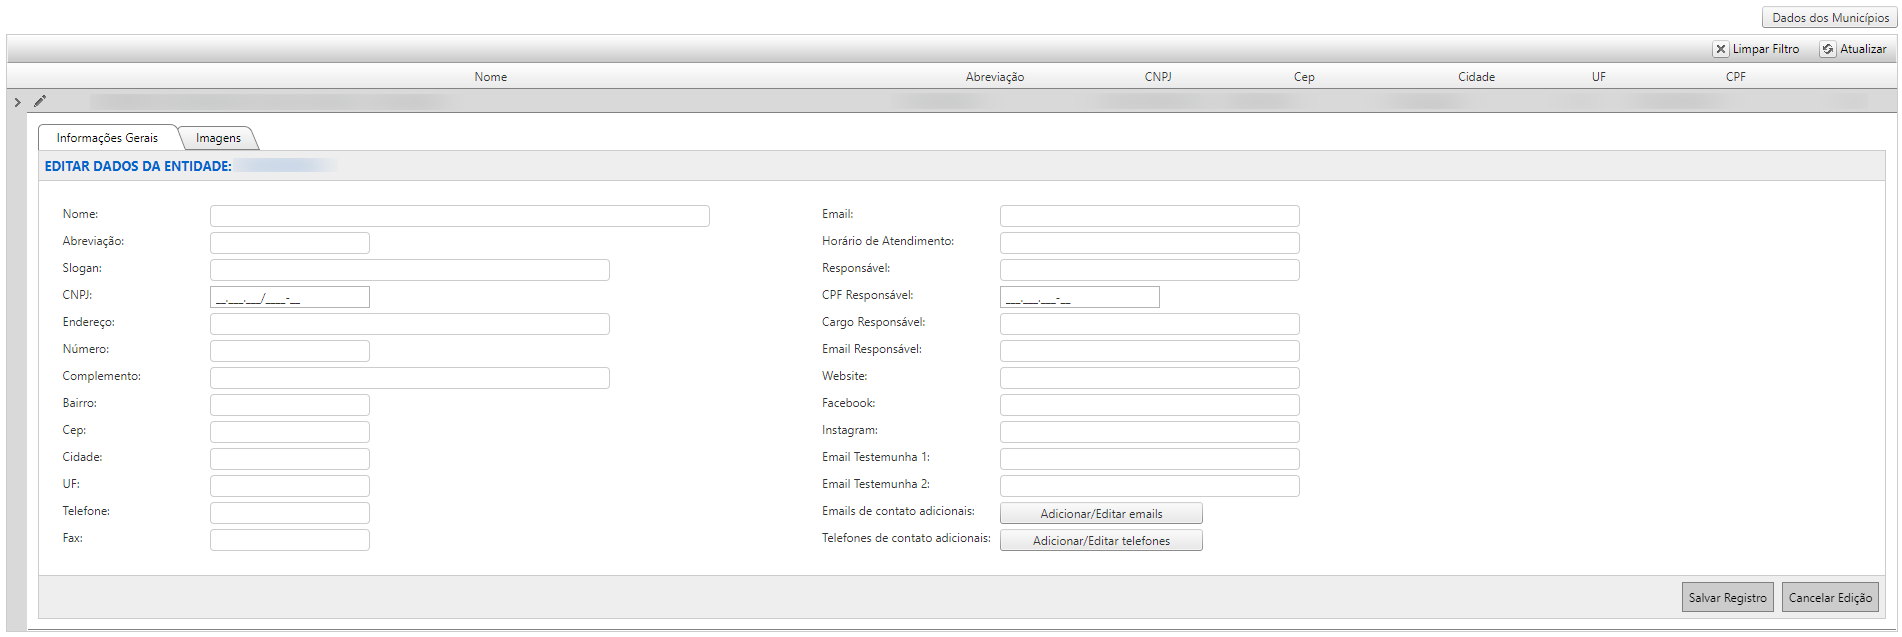Select the Informações Gerais tab
The width and height of the screenshot is (1902, 637).
tap(107, 138)
